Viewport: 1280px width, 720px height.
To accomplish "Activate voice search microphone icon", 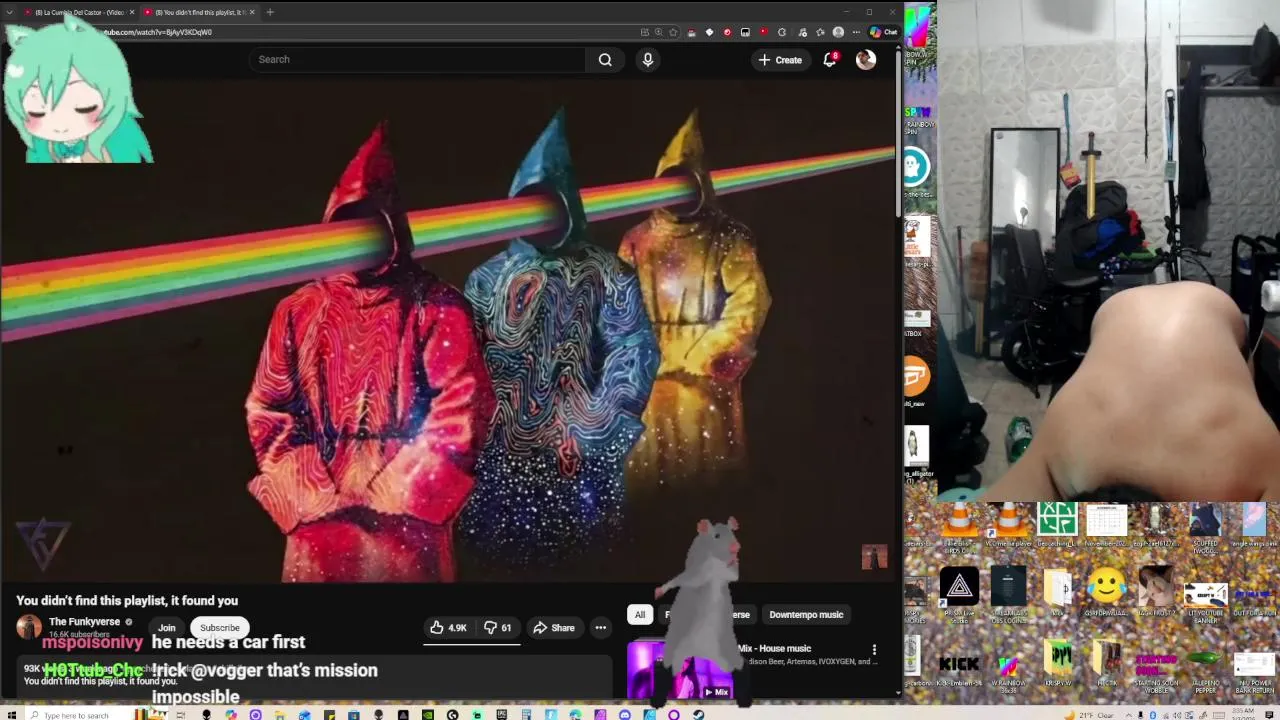I will [x=648, y=60].
